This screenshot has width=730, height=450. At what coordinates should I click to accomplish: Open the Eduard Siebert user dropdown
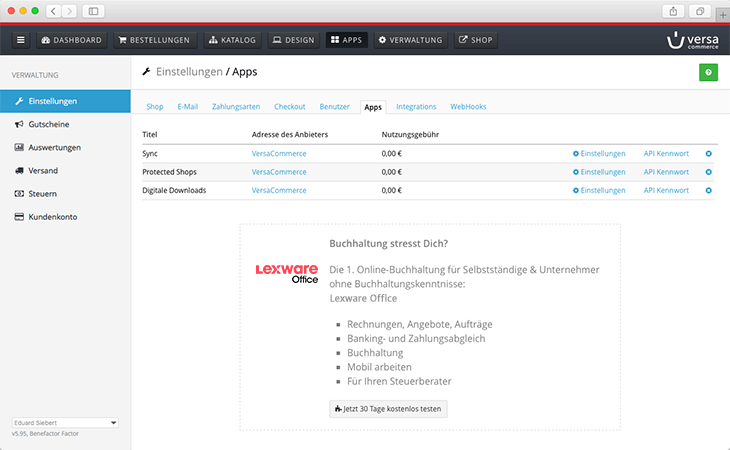(65, 422)
